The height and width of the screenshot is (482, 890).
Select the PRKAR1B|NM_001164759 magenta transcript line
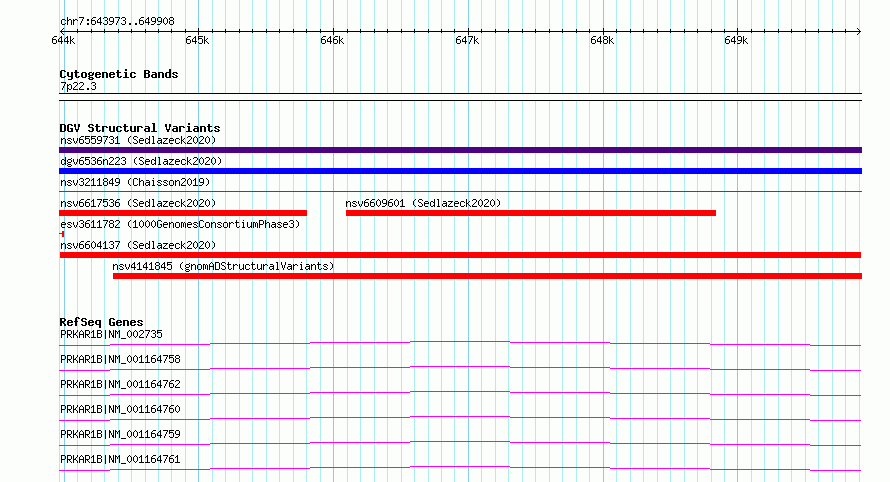click(x=460, y=443)
